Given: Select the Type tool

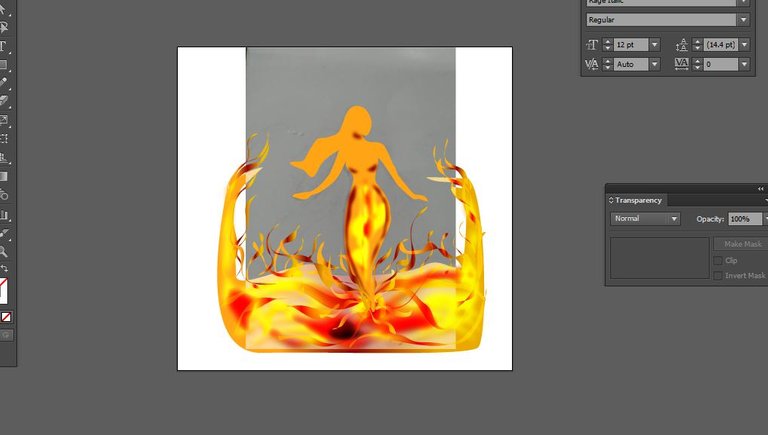Looking at the screenshot, I should pyautogui.click(x=3, y=46).
